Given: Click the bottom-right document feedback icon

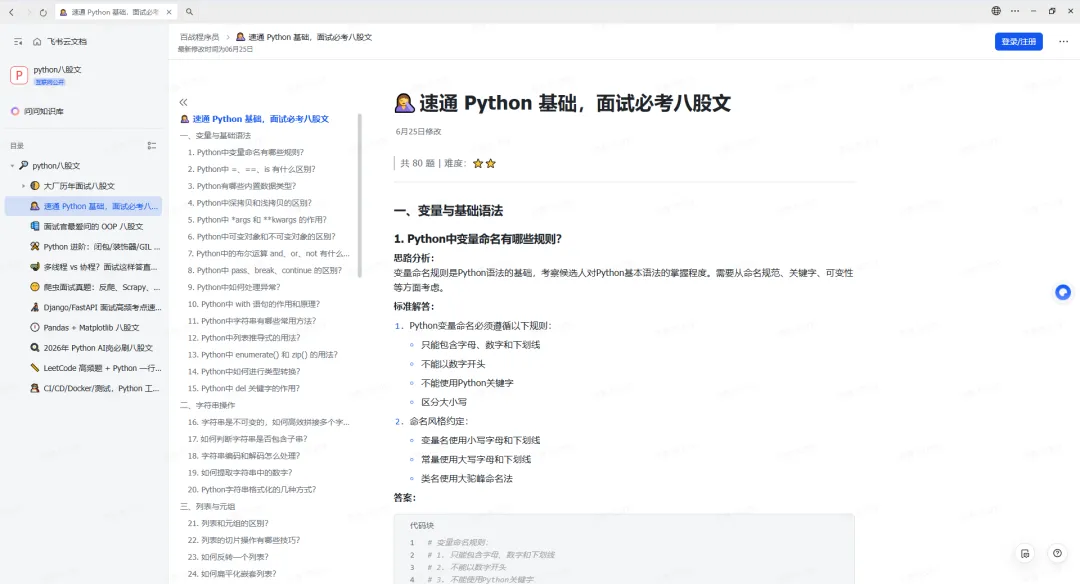Looking at the screenshot, I should point(1025,554).
